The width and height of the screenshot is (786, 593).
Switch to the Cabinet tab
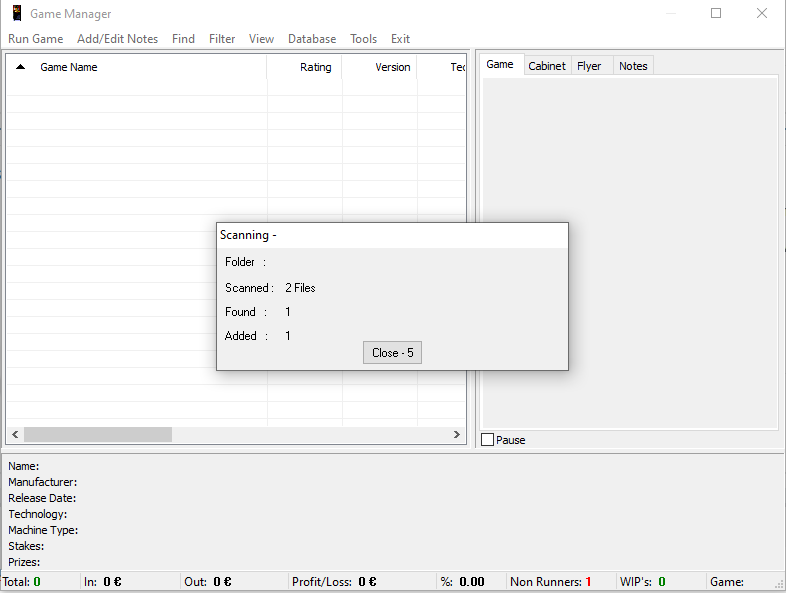[x=547, y=66]
